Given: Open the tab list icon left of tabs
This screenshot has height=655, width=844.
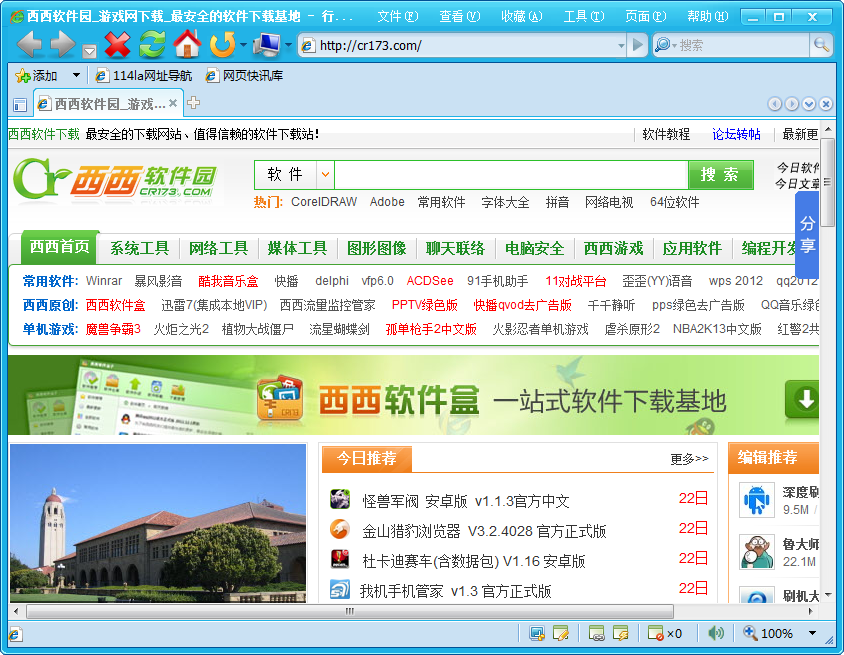Looking at the screenshot, I should tap(20, 104).
